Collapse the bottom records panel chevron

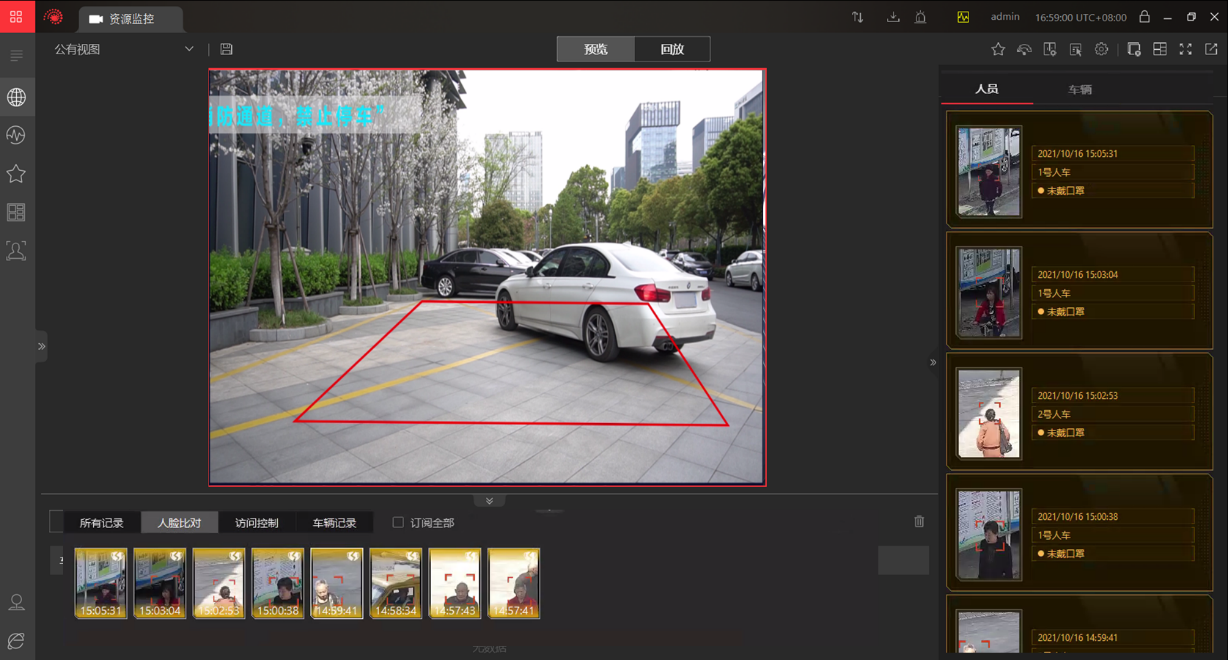coord(489,500)
